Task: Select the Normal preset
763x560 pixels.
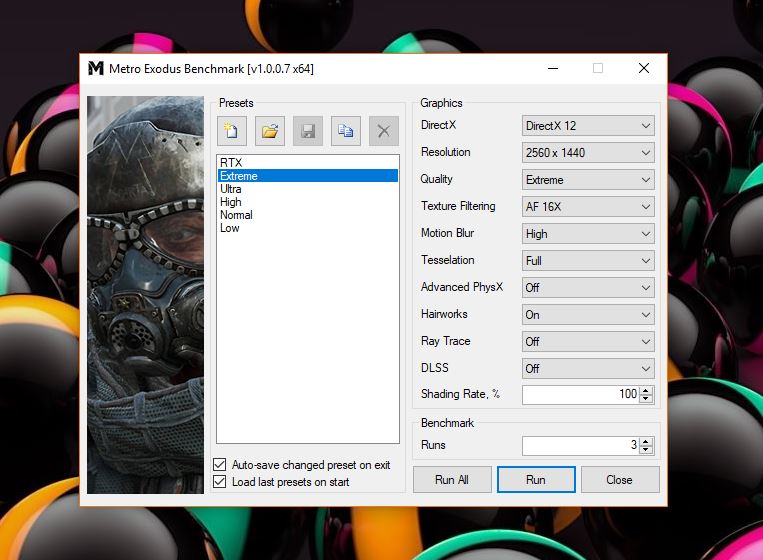Action: [x=308, y=215]
